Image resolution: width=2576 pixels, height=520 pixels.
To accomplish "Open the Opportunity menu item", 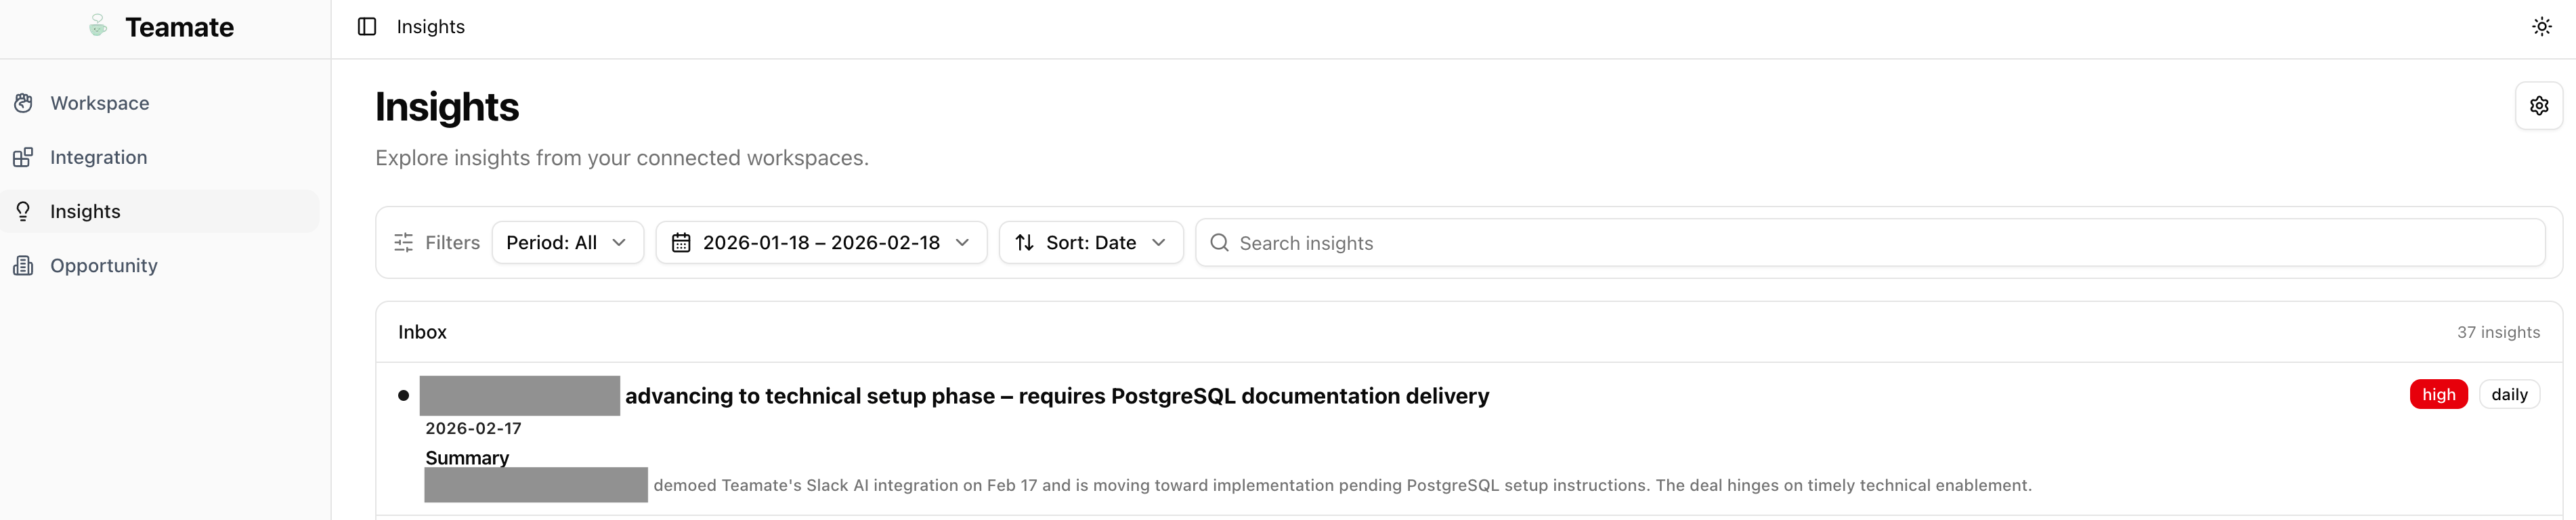I will (x=104, y=265).
